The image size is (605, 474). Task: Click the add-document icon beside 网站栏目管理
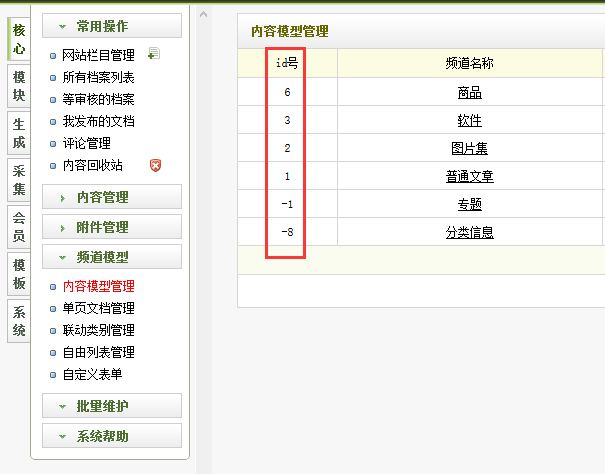[154, 55]
